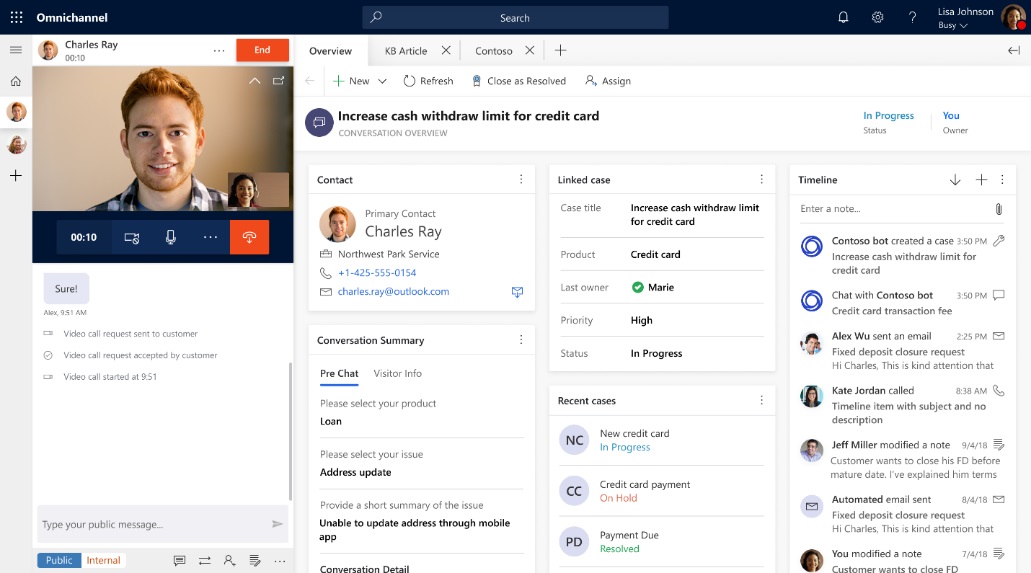The image size is (1031, 573).
Task: Switch message mode to Internal
Action: pyautogui.click(x=103, y=560)
